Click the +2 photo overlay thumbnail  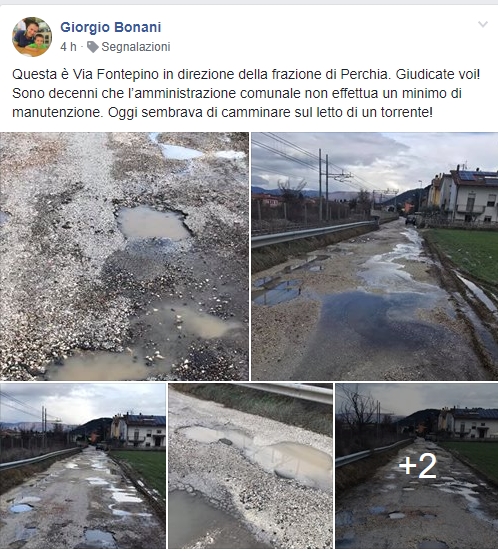click(x=418, y=466)
